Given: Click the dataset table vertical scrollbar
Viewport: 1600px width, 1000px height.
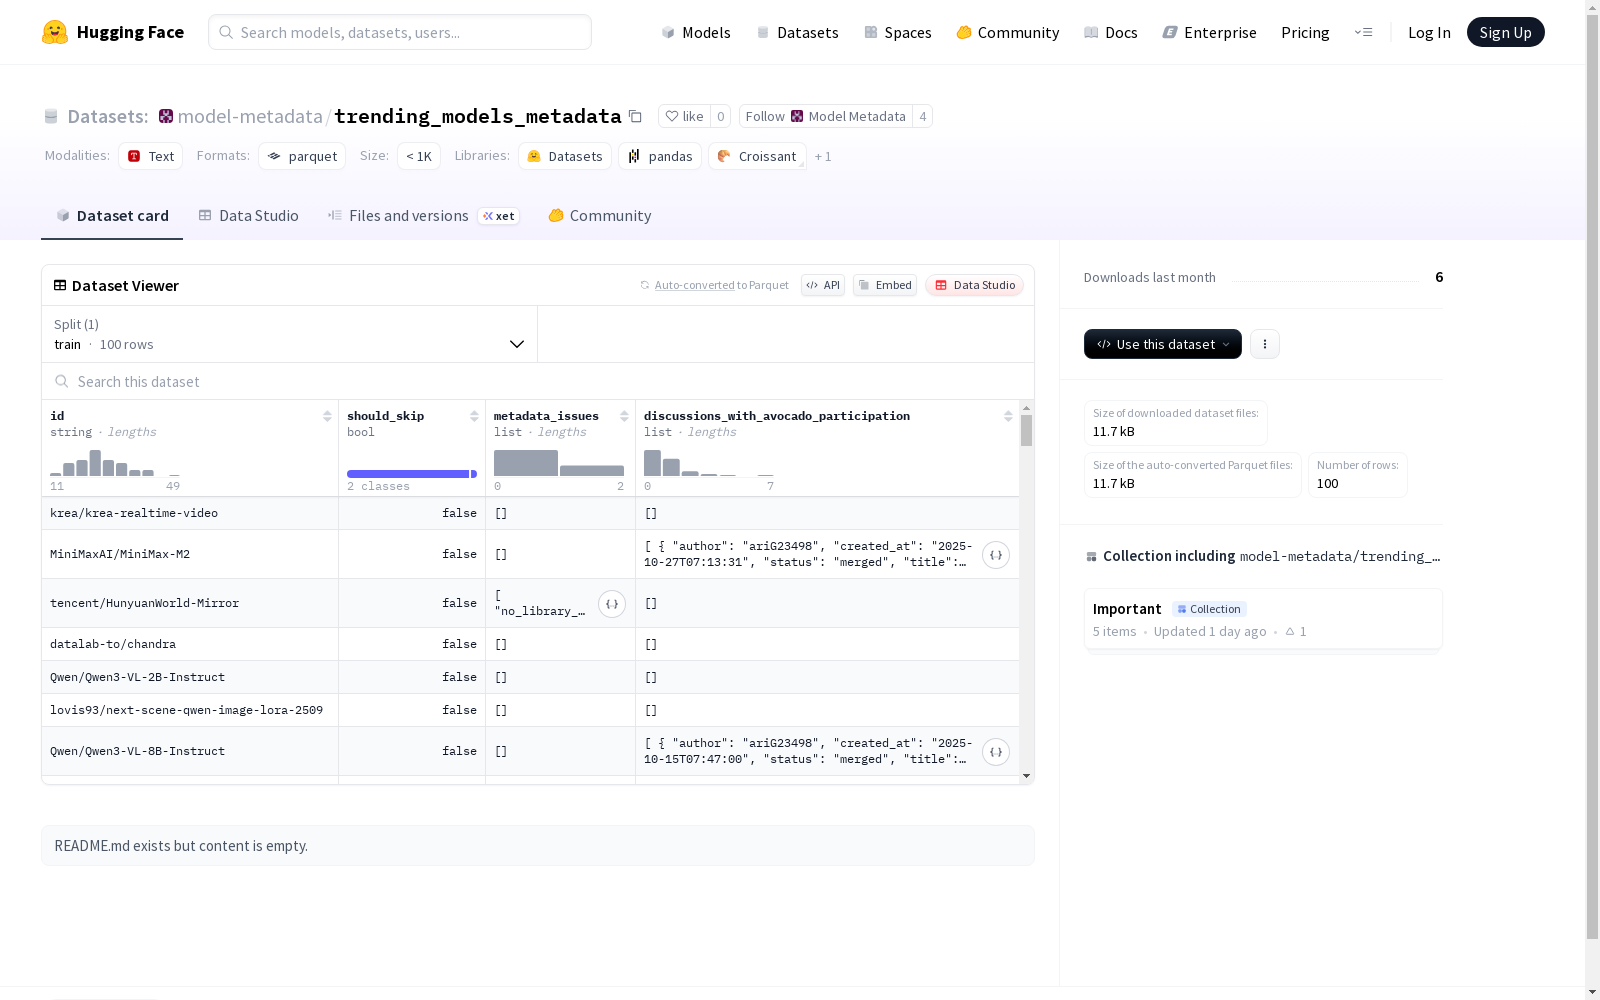Looking at the screenshot, I should click(x=1026, y=431).
